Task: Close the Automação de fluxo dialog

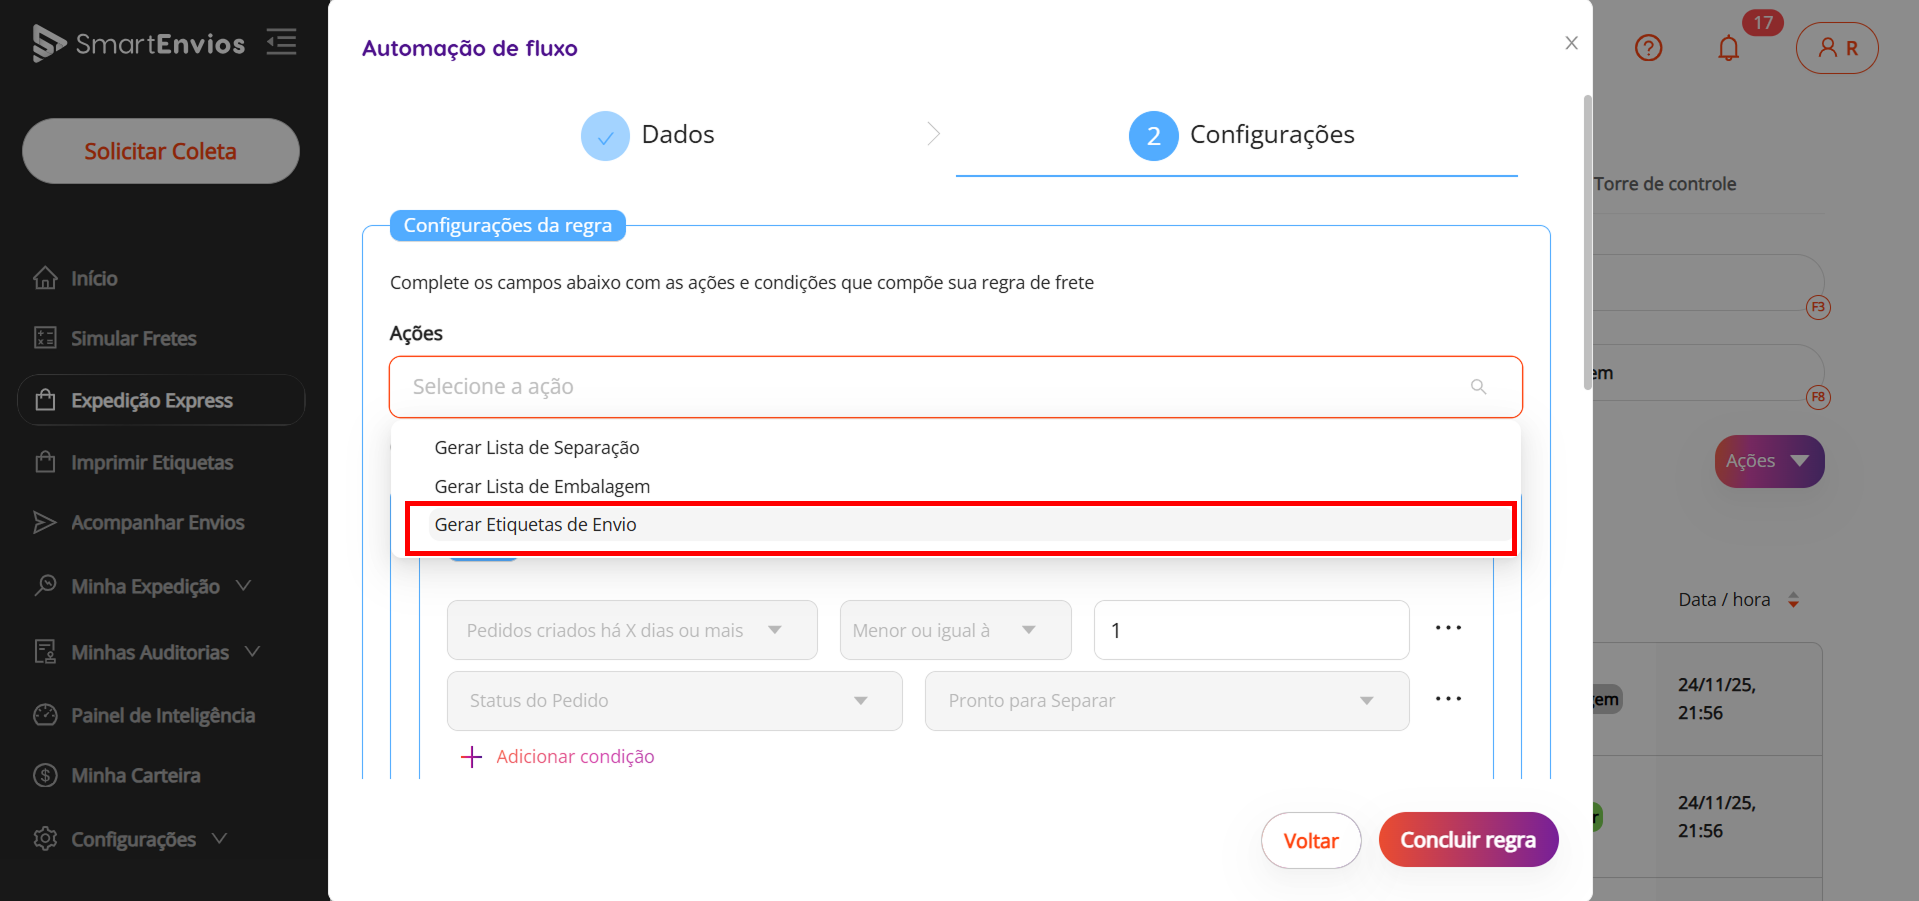Action: tap(1571, 43)
